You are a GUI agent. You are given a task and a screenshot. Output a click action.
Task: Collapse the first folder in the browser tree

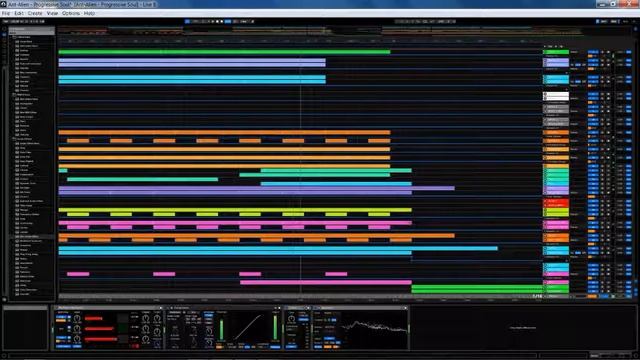(x=14, y=37)
